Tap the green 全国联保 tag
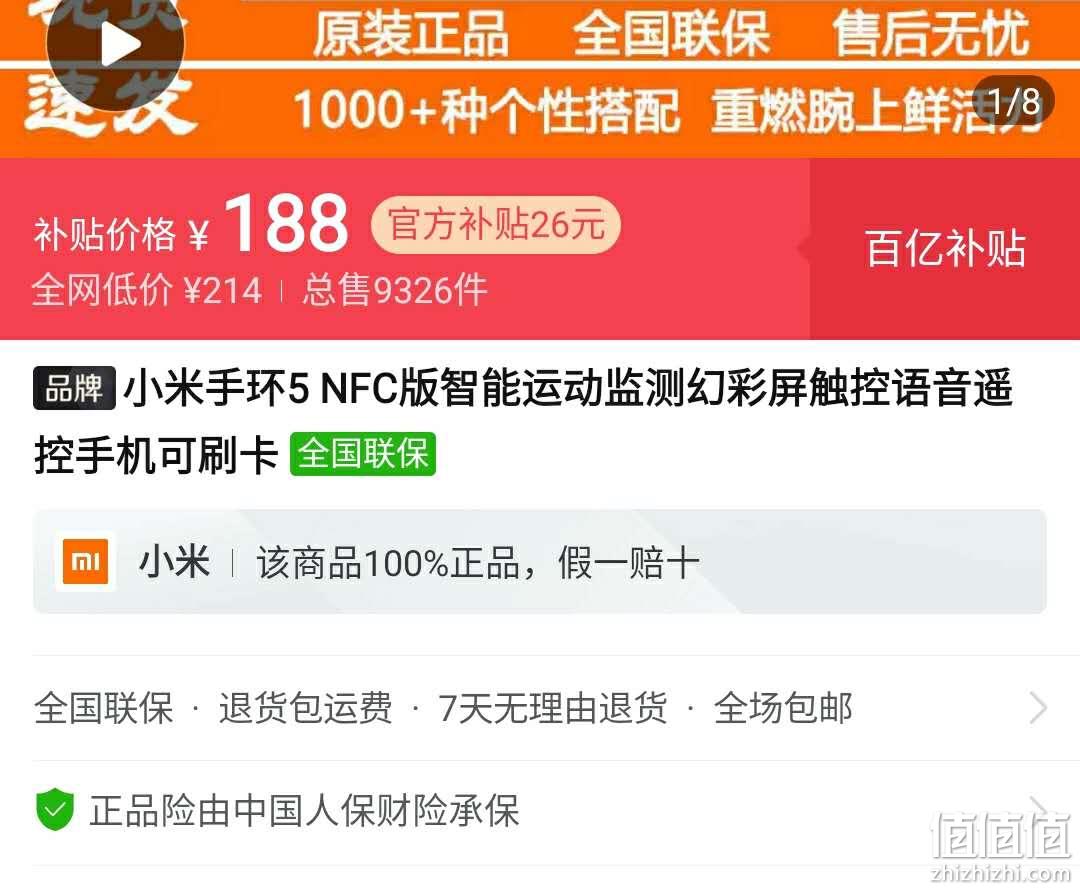Image resolution: width=1080 pixels, height=891 pixels. pyautogui.click(x=362, y=454)
